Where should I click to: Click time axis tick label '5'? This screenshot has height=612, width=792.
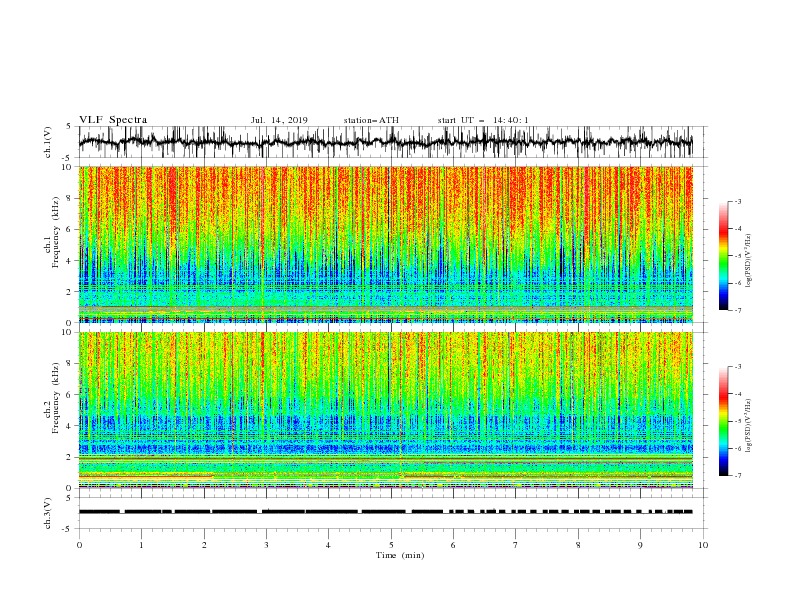coord(391,545)
